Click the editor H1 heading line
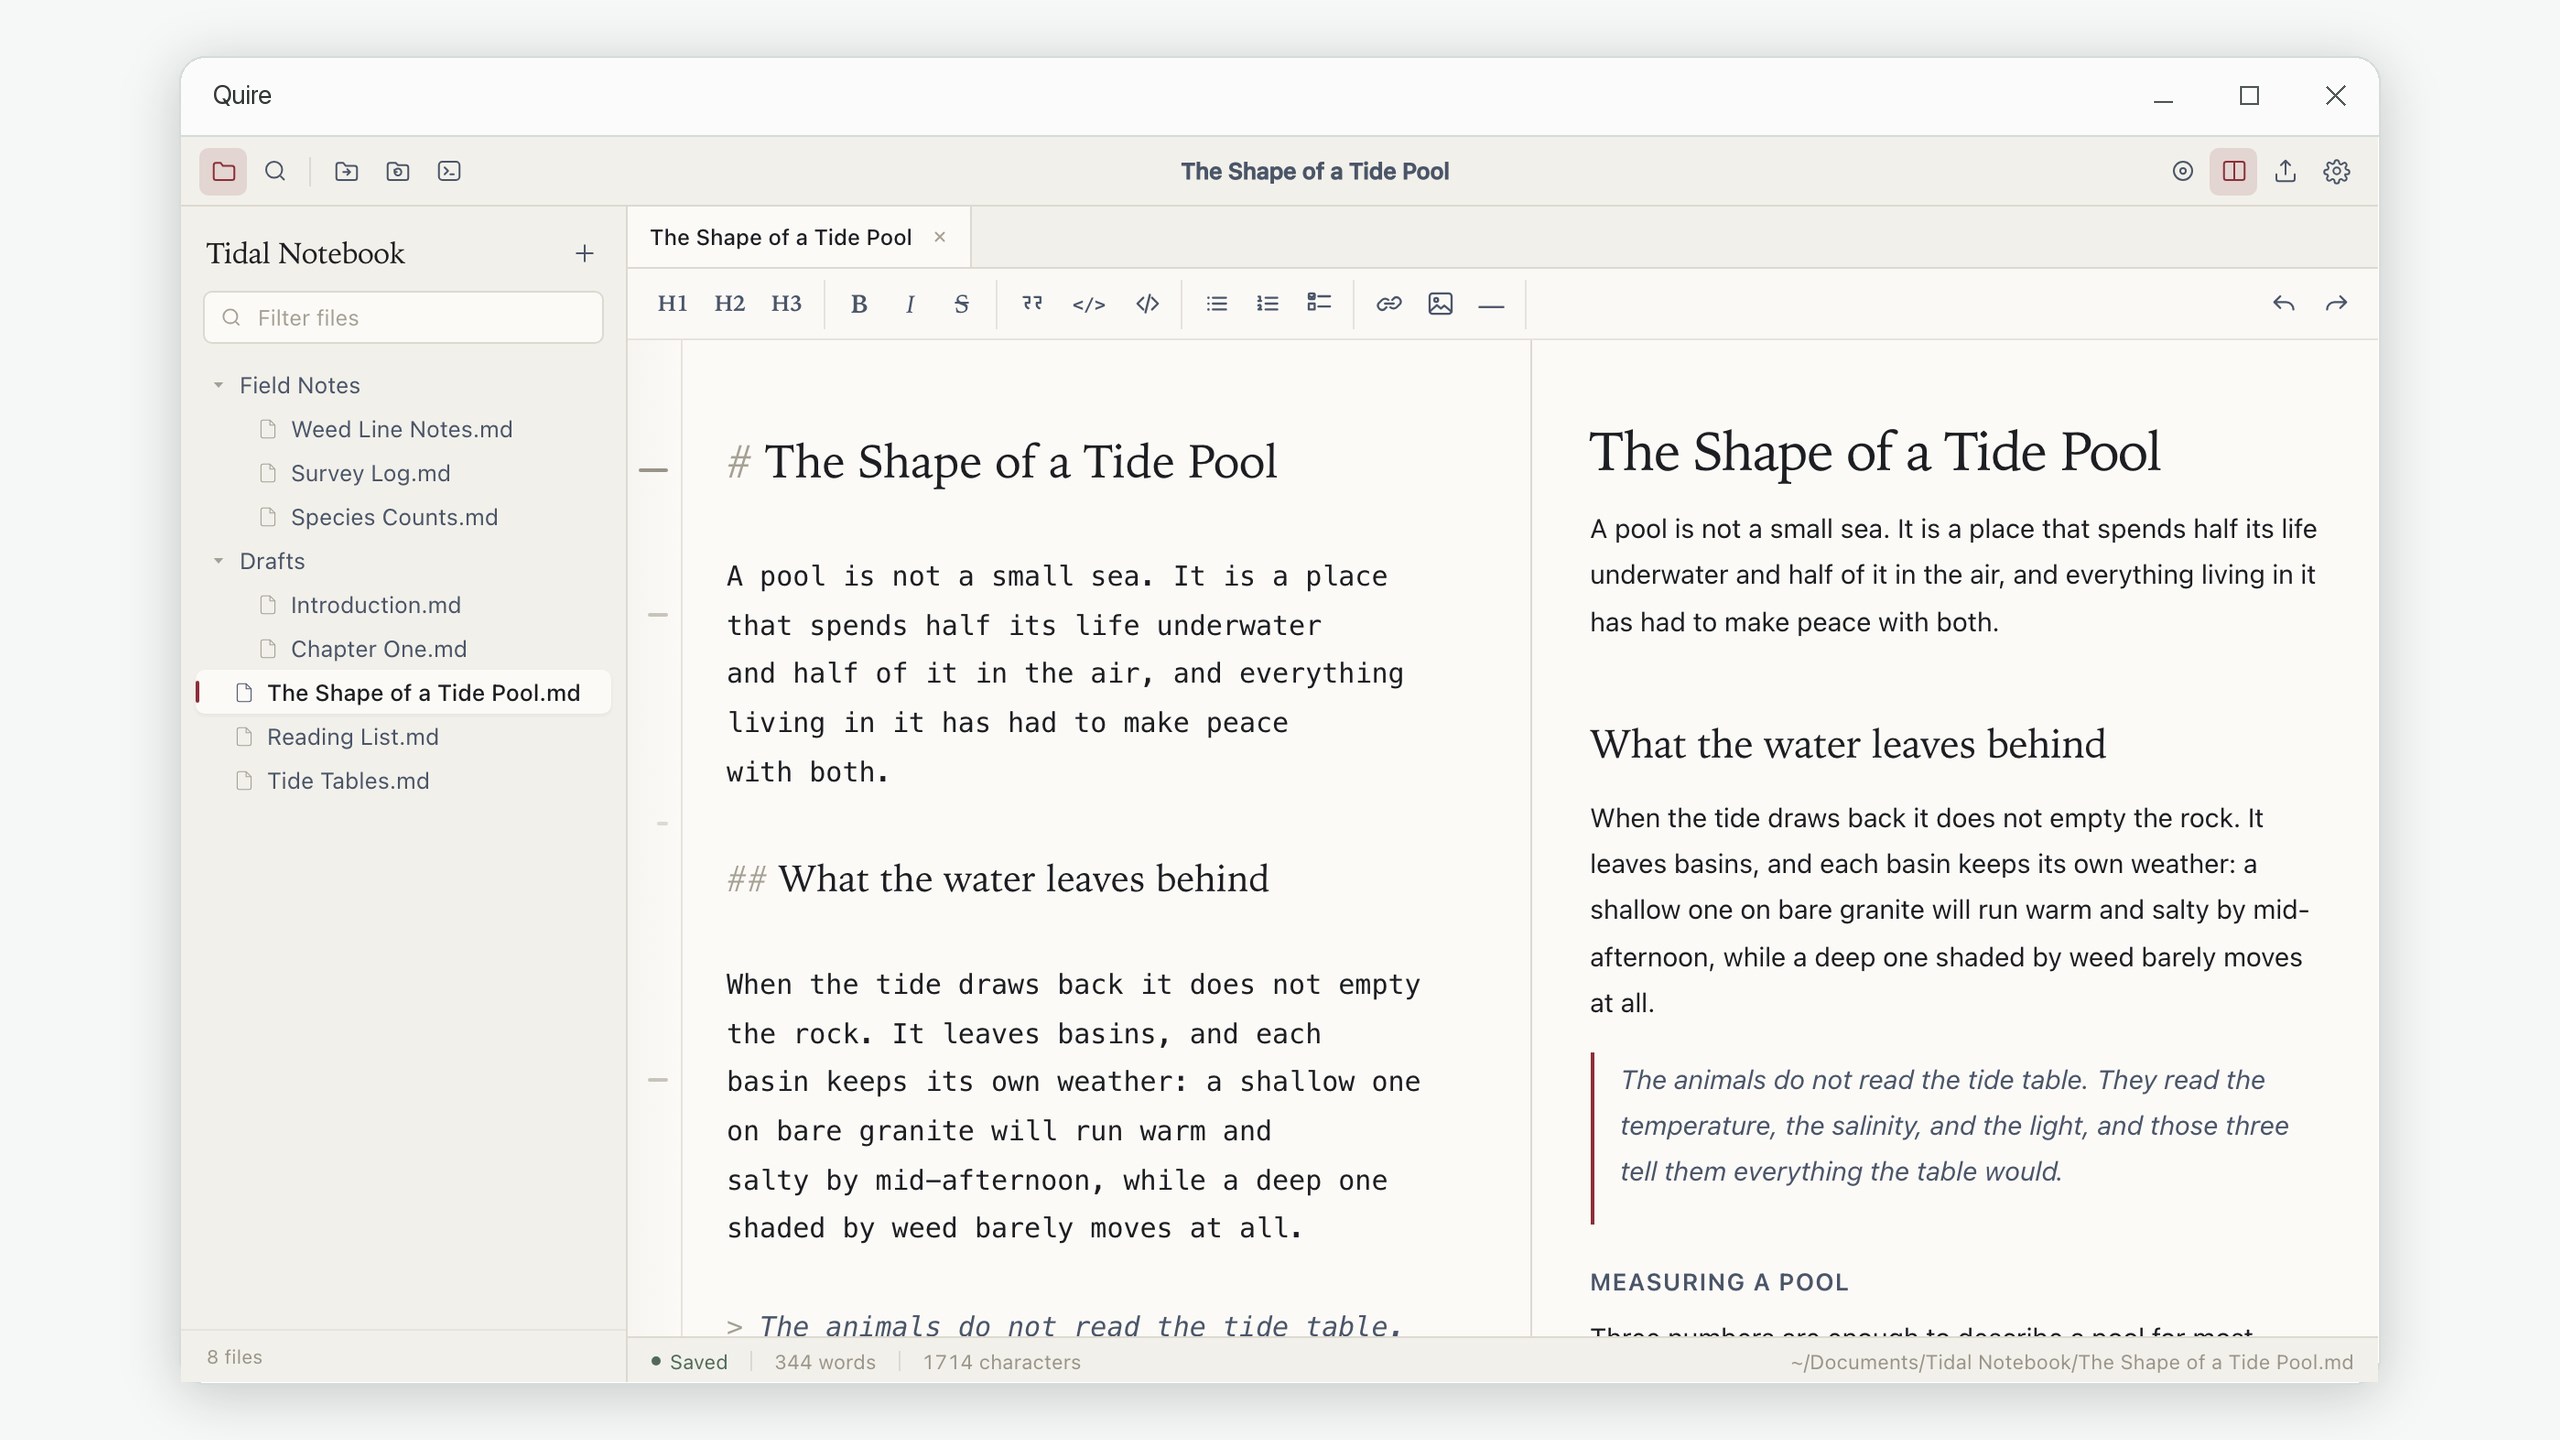This screenshot has height=1440, width=2560. pos(1002,462)
